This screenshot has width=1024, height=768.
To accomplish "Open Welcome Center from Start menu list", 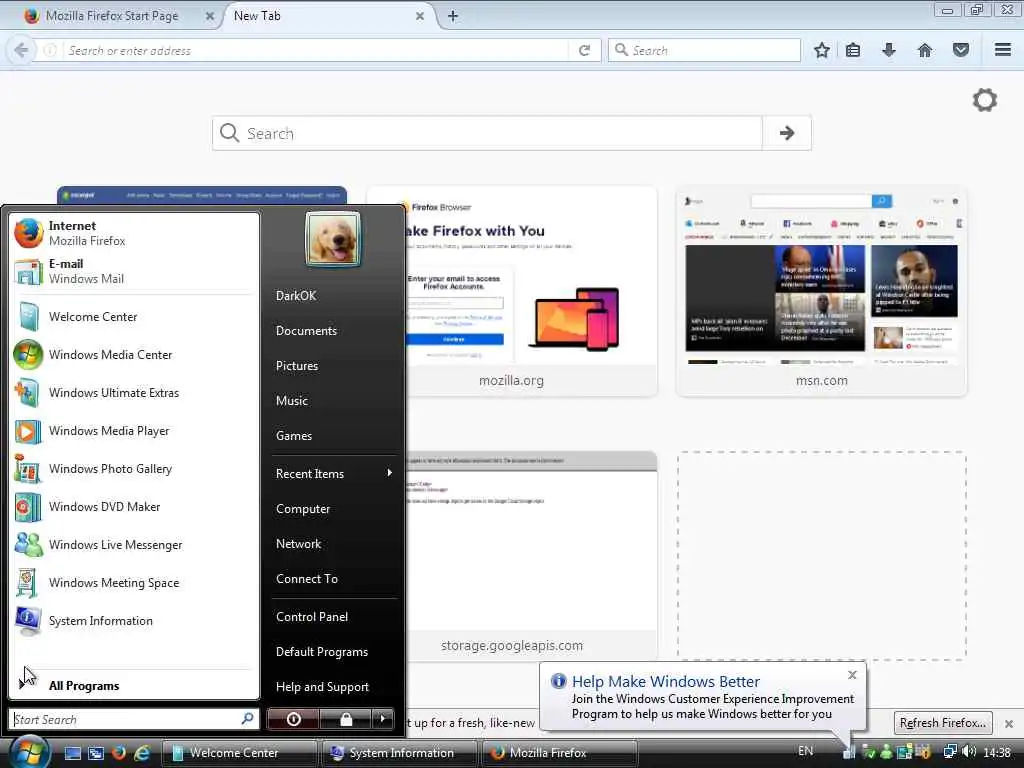I will (134, 317).
